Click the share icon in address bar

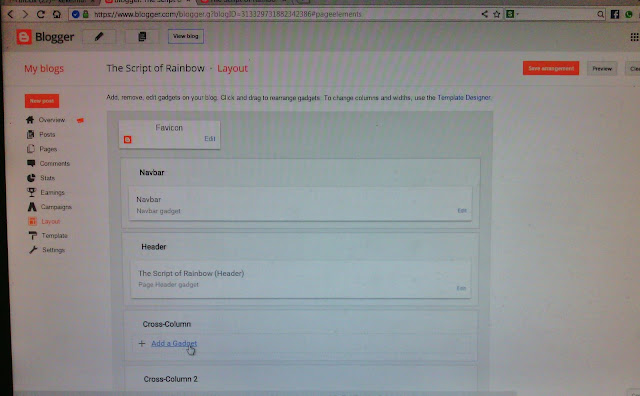[484, 14]
